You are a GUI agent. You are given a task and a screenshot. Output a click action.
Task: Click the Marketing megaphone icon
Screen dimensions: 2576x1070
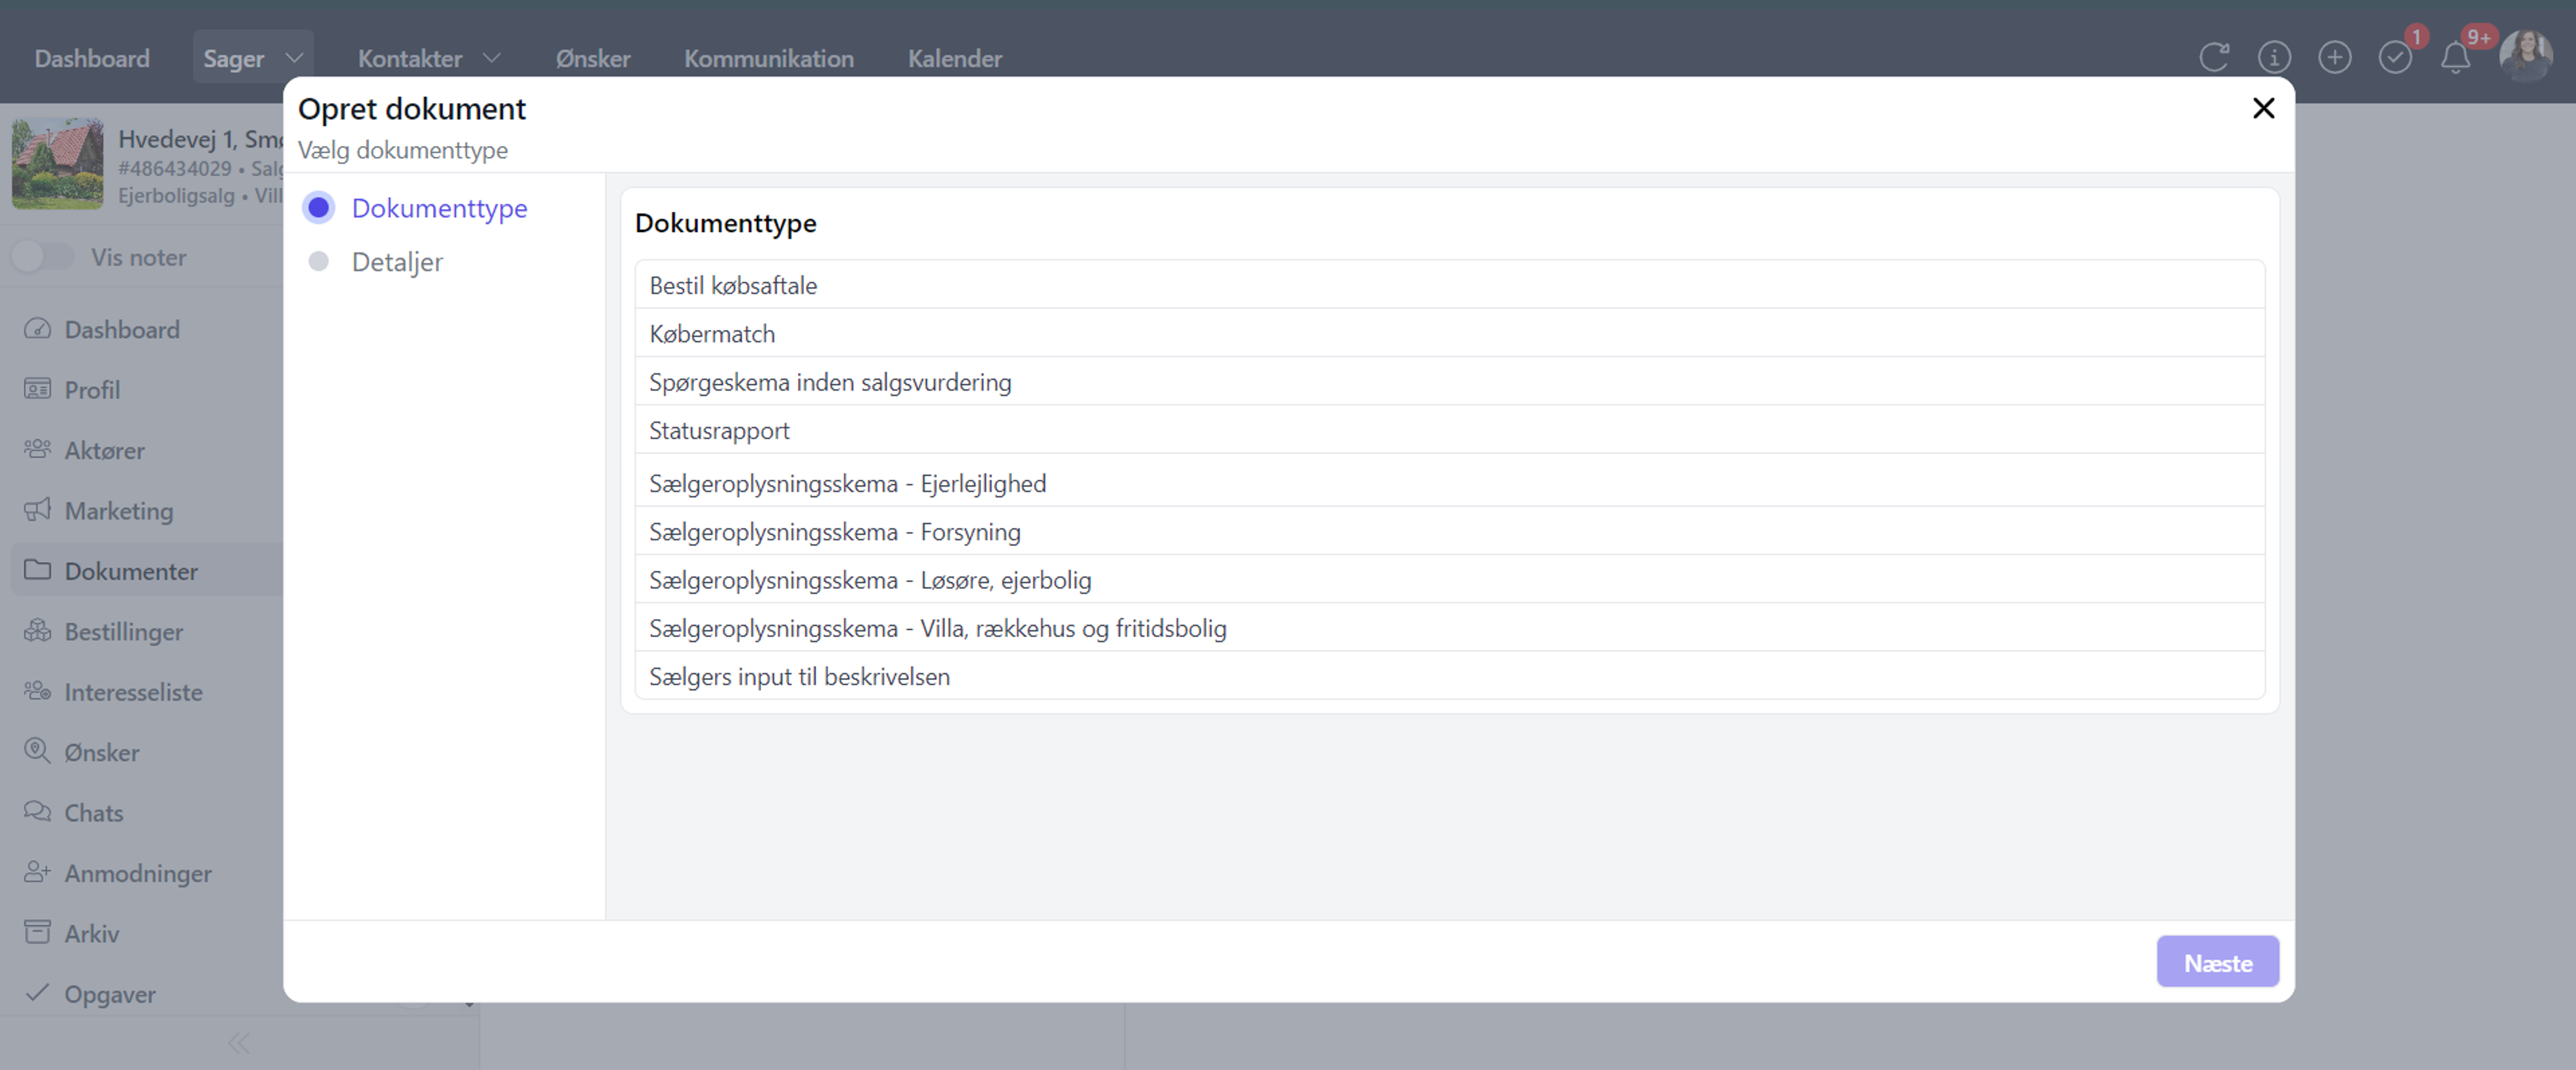click(37, 510)
